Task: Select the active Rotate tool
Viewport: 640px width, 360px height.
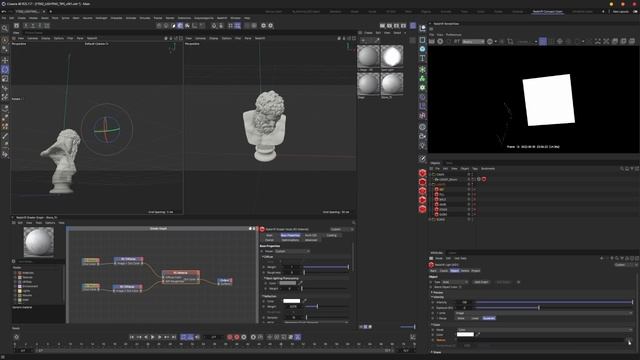Action: click(5, 69)
